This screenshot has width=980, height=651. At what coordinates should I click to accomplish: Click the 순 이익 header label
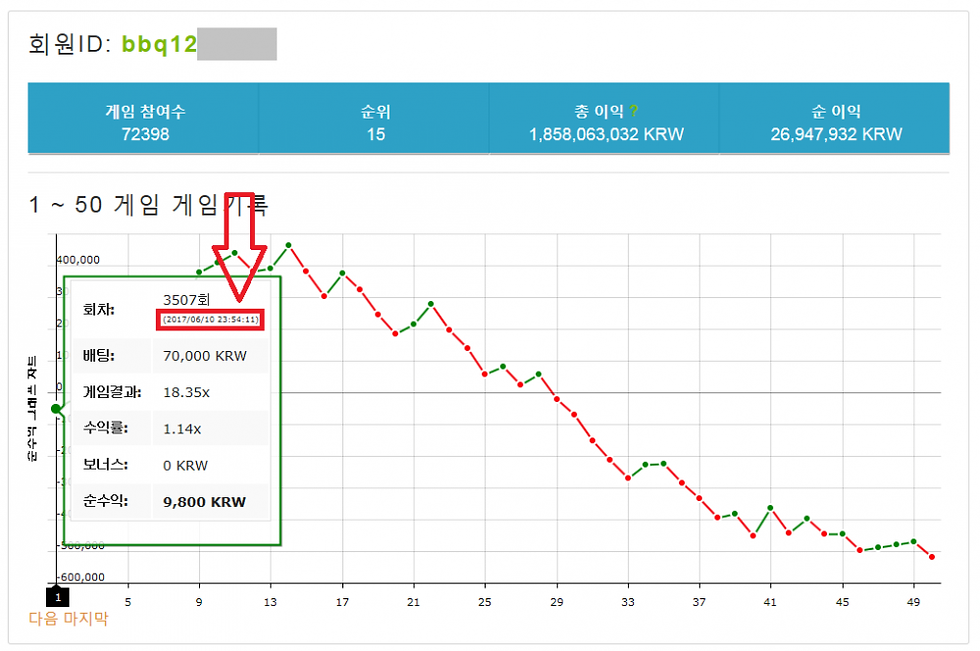pos(836,111)
